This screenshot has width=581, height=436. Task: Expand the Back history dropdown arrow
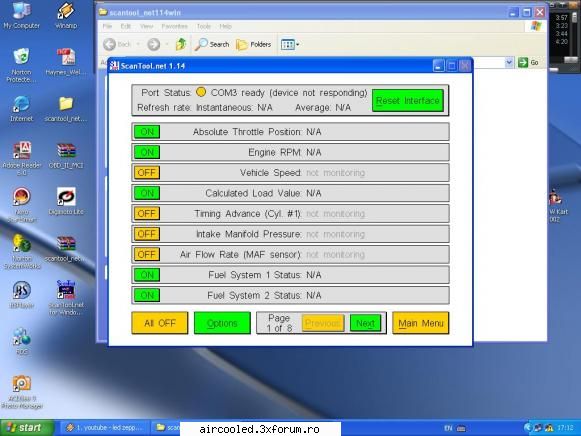point(138,44)
